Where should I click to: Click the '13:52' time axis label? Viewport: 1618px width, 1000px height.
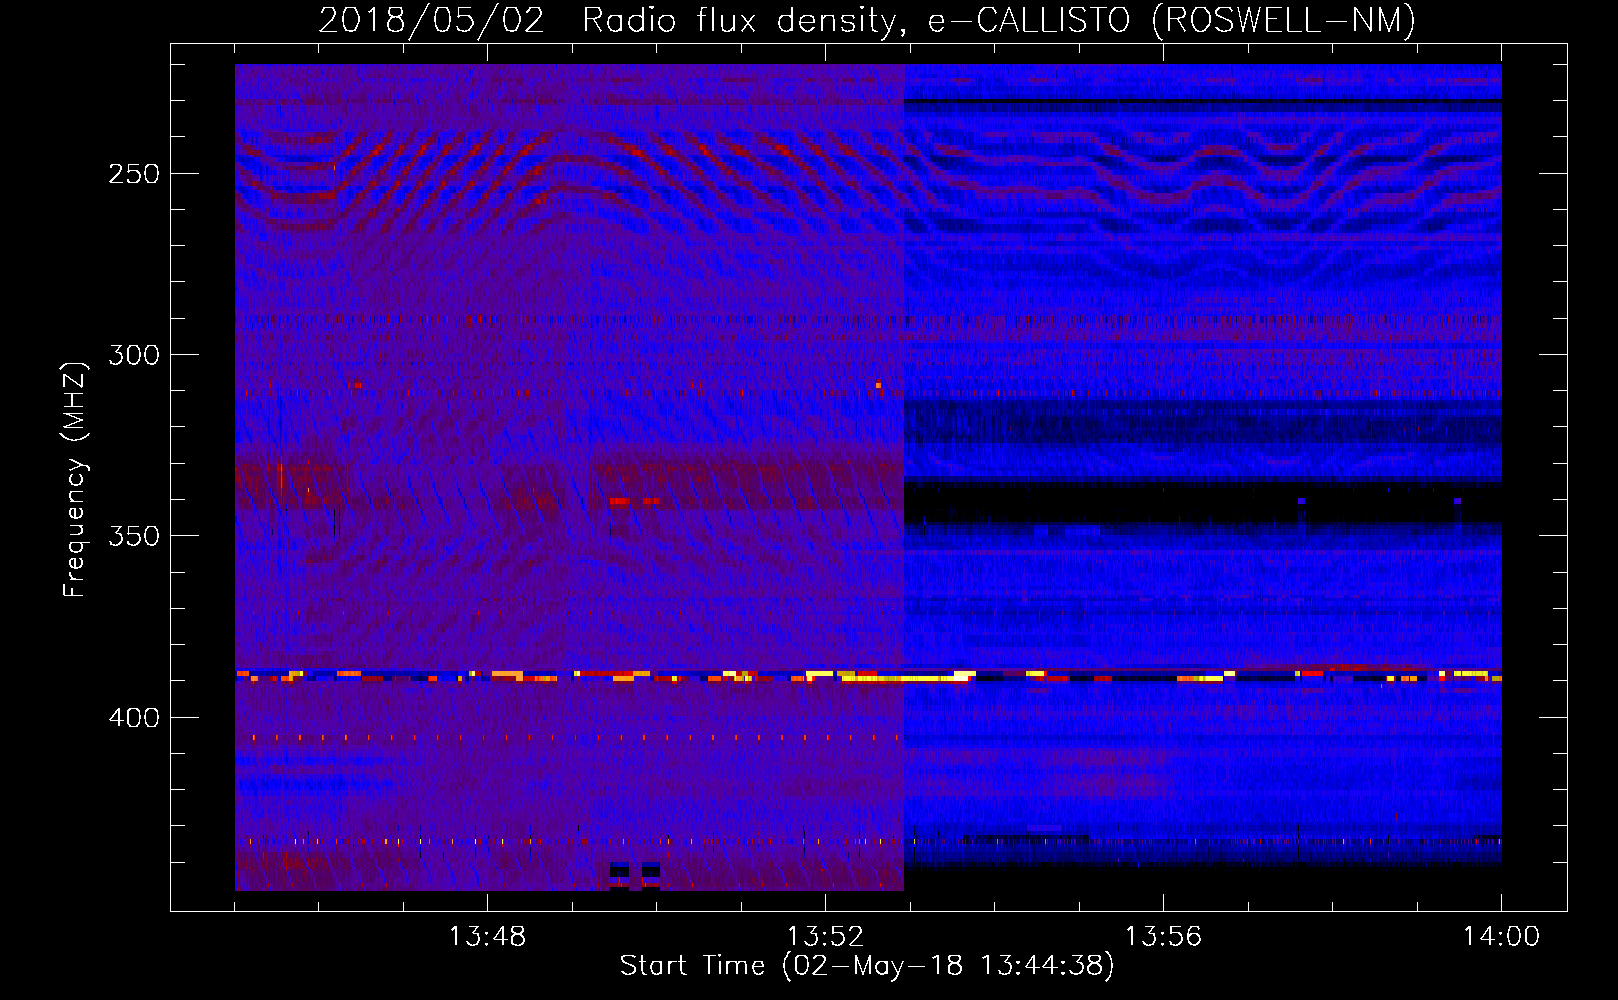825,937
